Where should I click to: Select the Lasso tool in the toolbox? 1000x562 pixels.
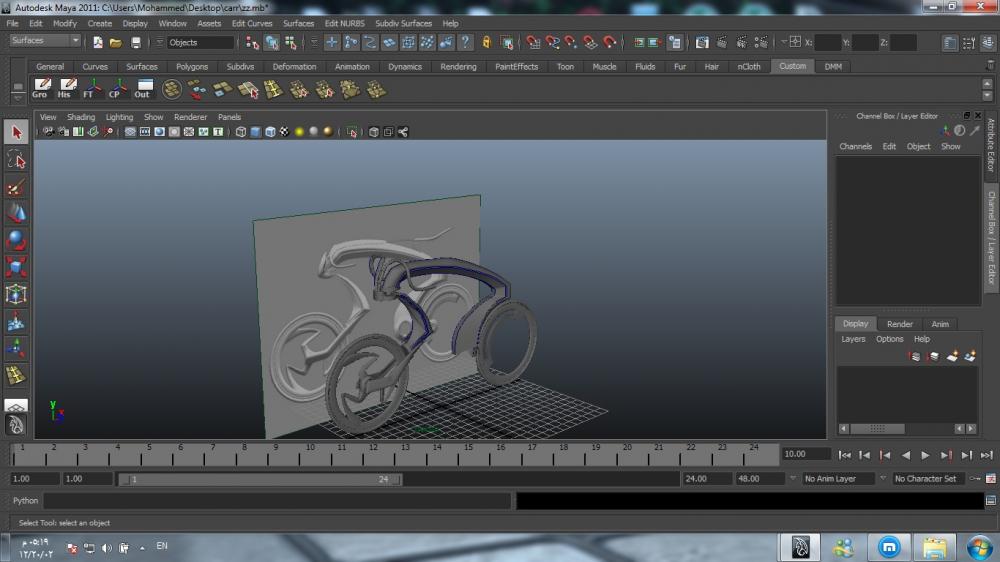coord(16,160)
